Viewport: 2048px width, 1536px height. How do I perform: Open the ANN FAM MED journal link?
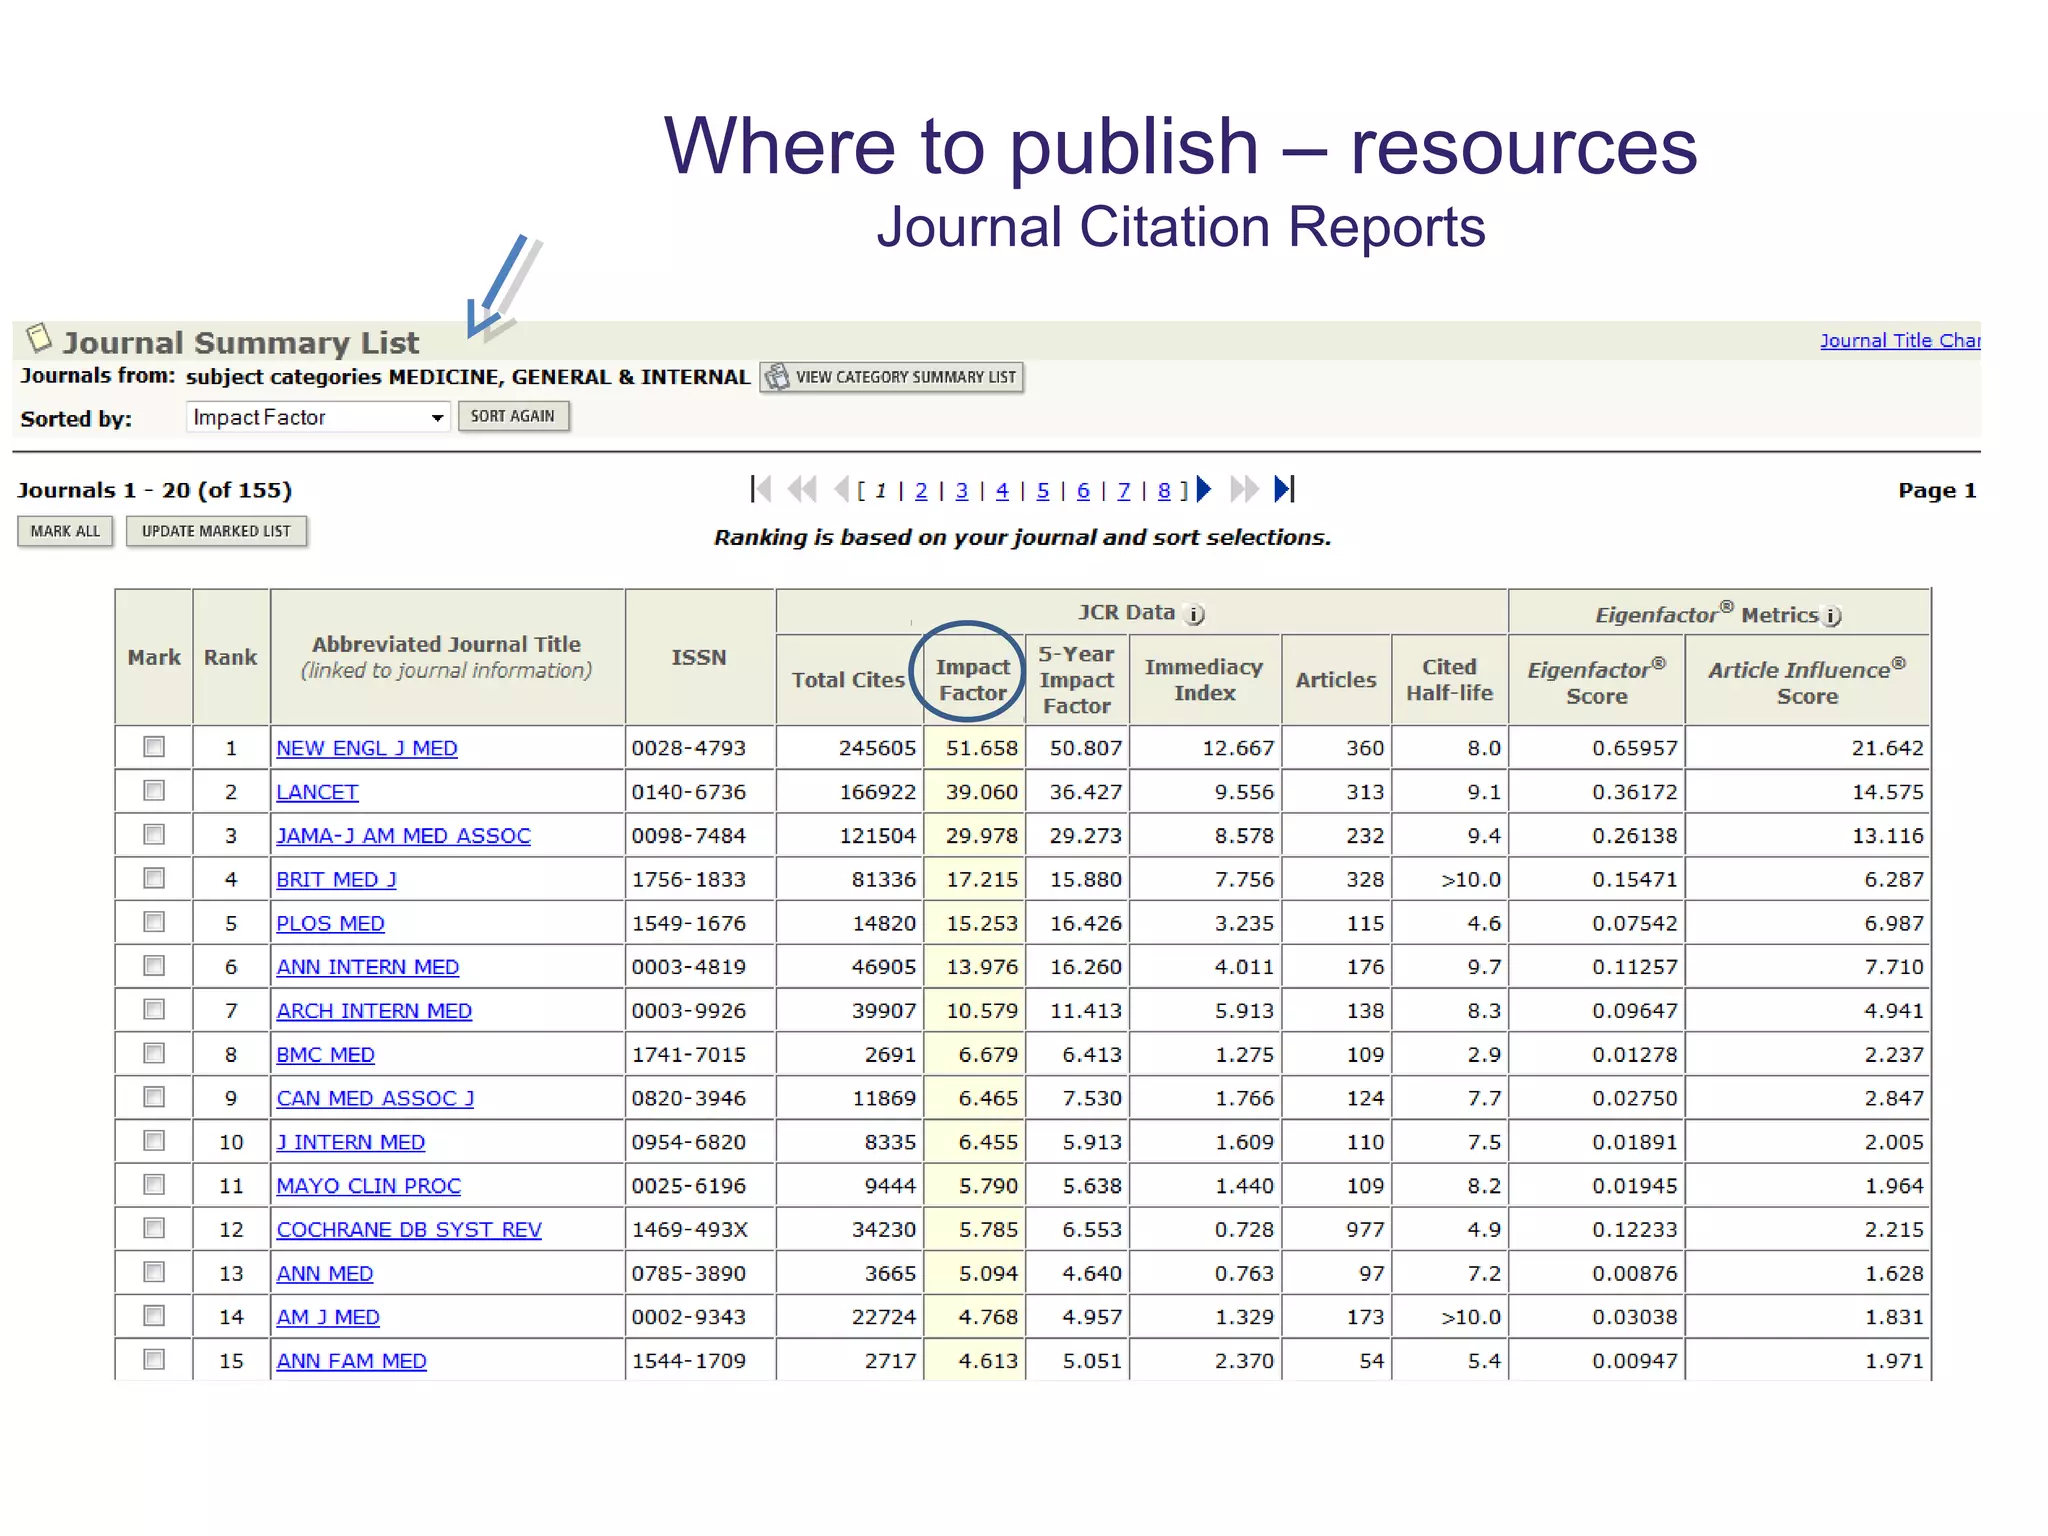351,1361
